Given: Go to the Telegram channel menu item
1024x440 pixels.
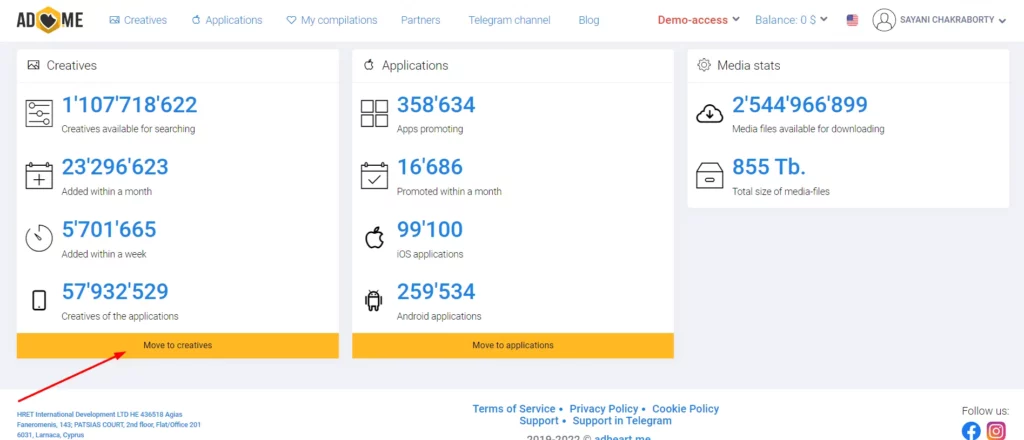Looking at the screenshot, I should point(509,20).
